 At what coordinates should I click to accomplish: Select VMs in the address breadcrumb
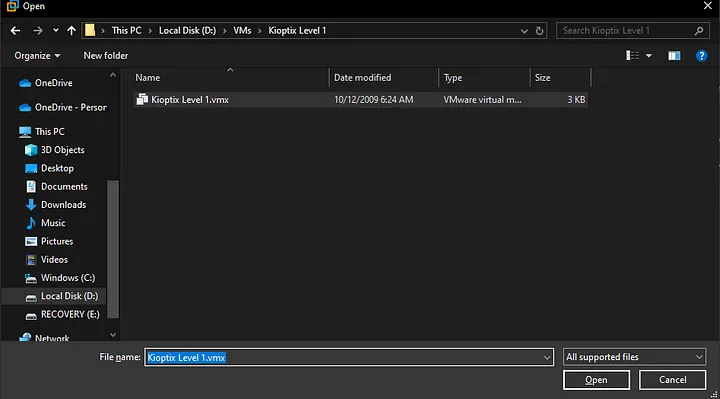(242, 31)
